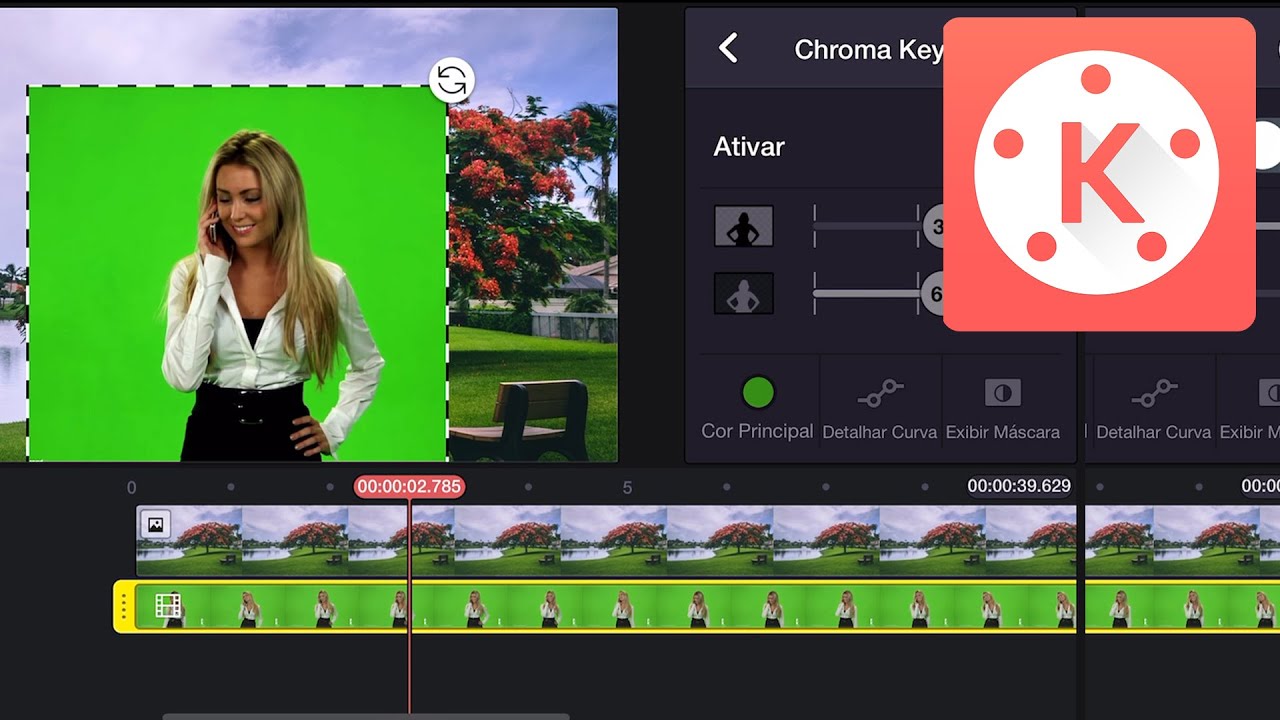Click the dark silhouette foreground icon
Image resolution: width=1280 pixels, height=720 pixels.
pos(743,226)
